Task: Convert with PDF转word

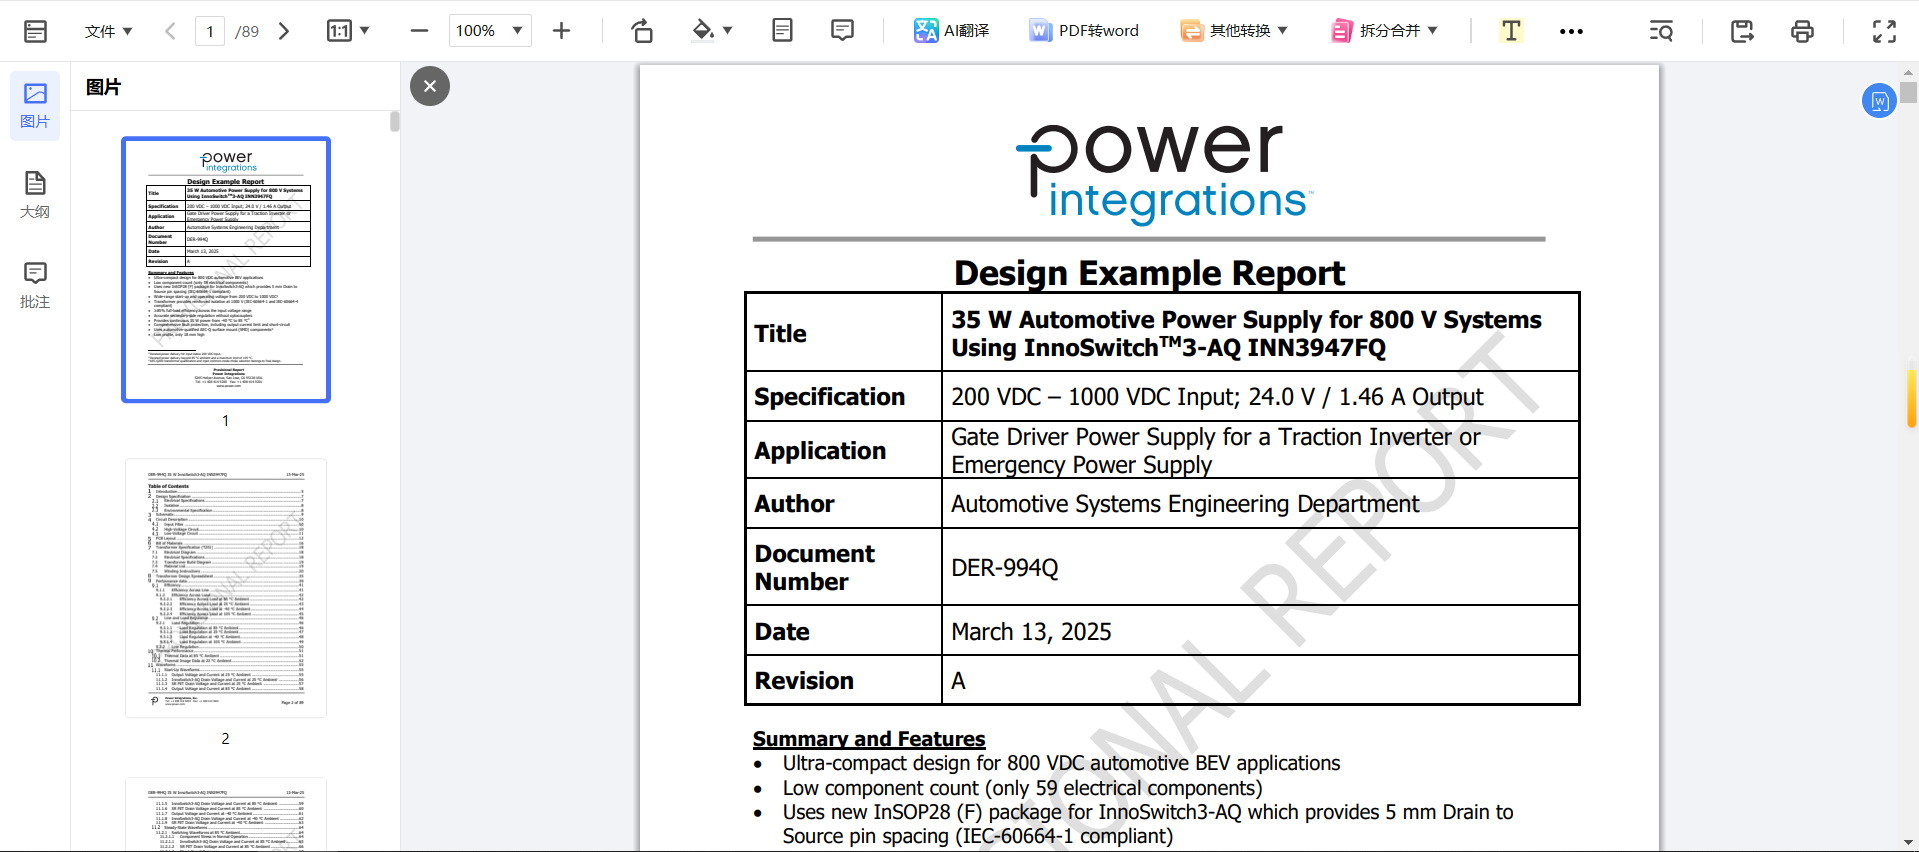Action: [1084, 31]
